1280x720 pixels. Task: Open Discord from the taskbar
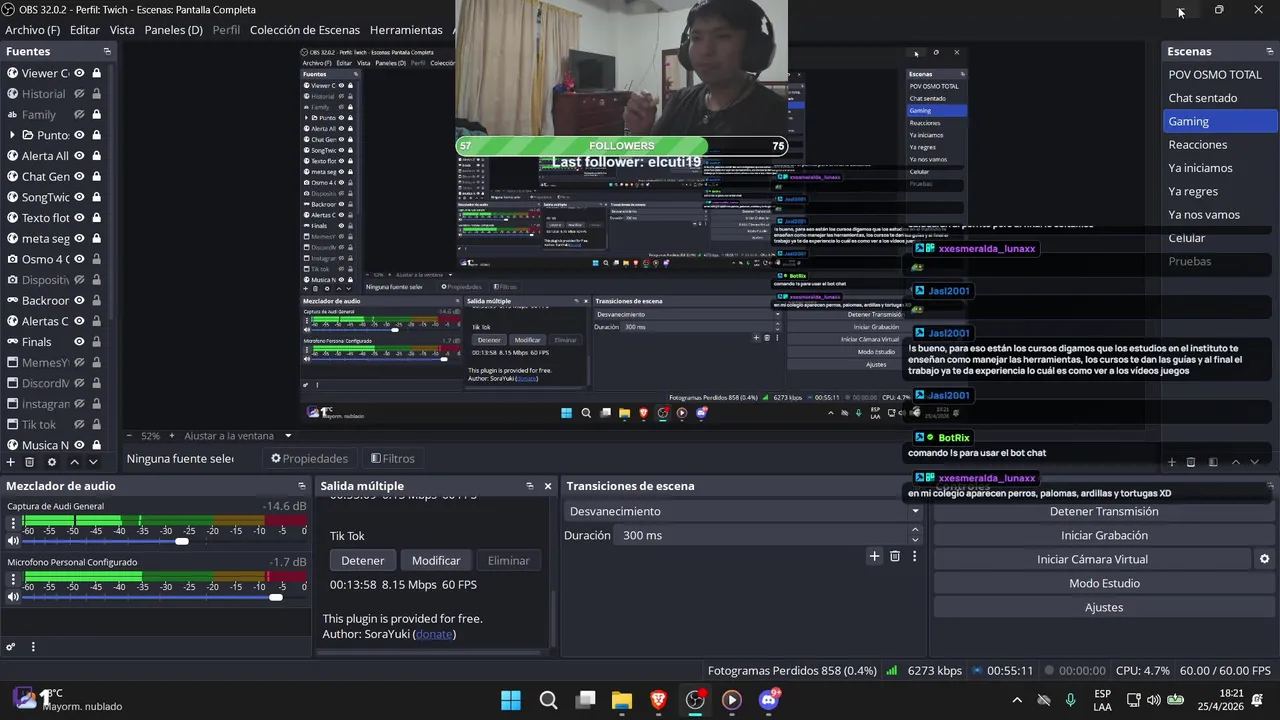tap(769, 700)
